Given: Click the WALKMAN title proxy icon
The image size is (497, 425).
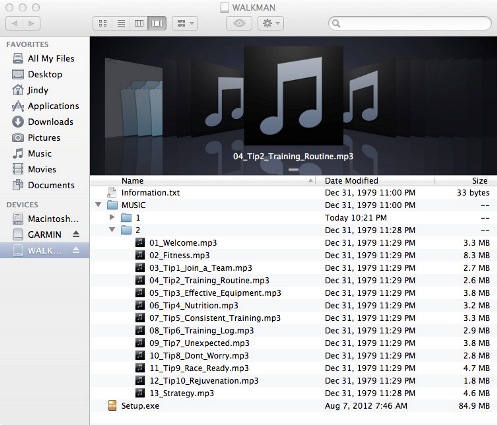Looking at the screenshot, I should click(x=225, y=7).
